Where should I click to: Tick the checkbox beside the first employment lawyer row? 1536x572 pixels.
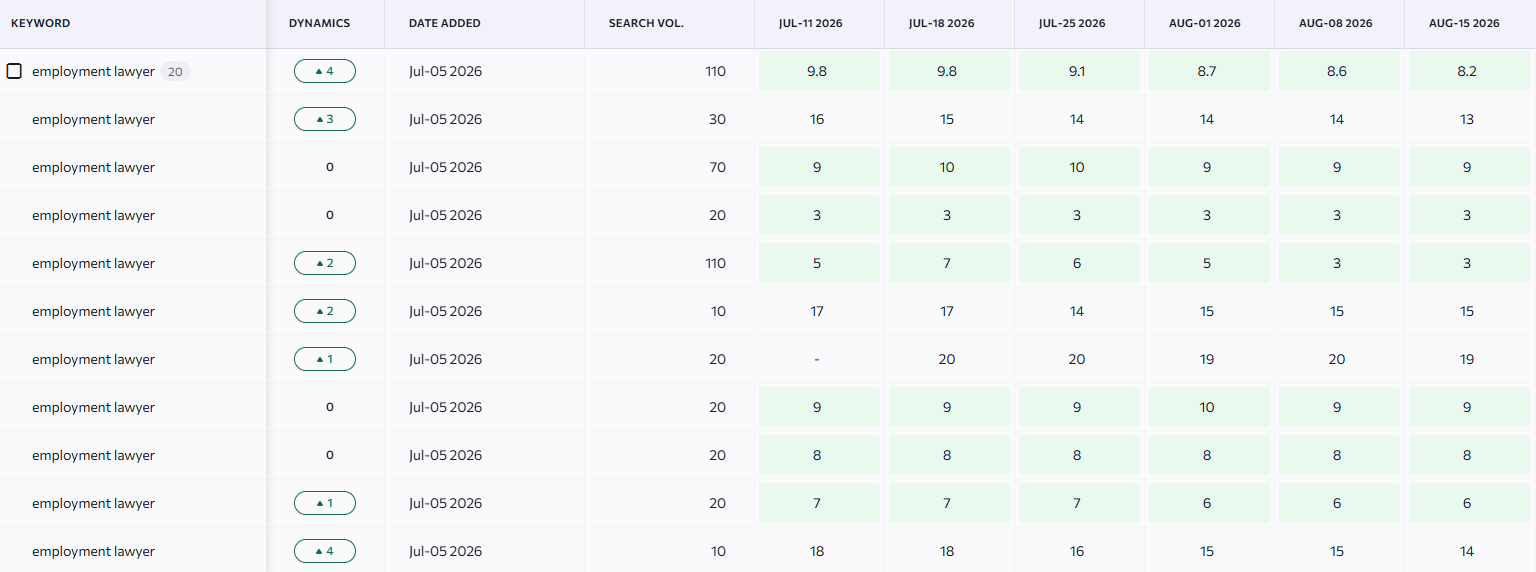[14, 71]
